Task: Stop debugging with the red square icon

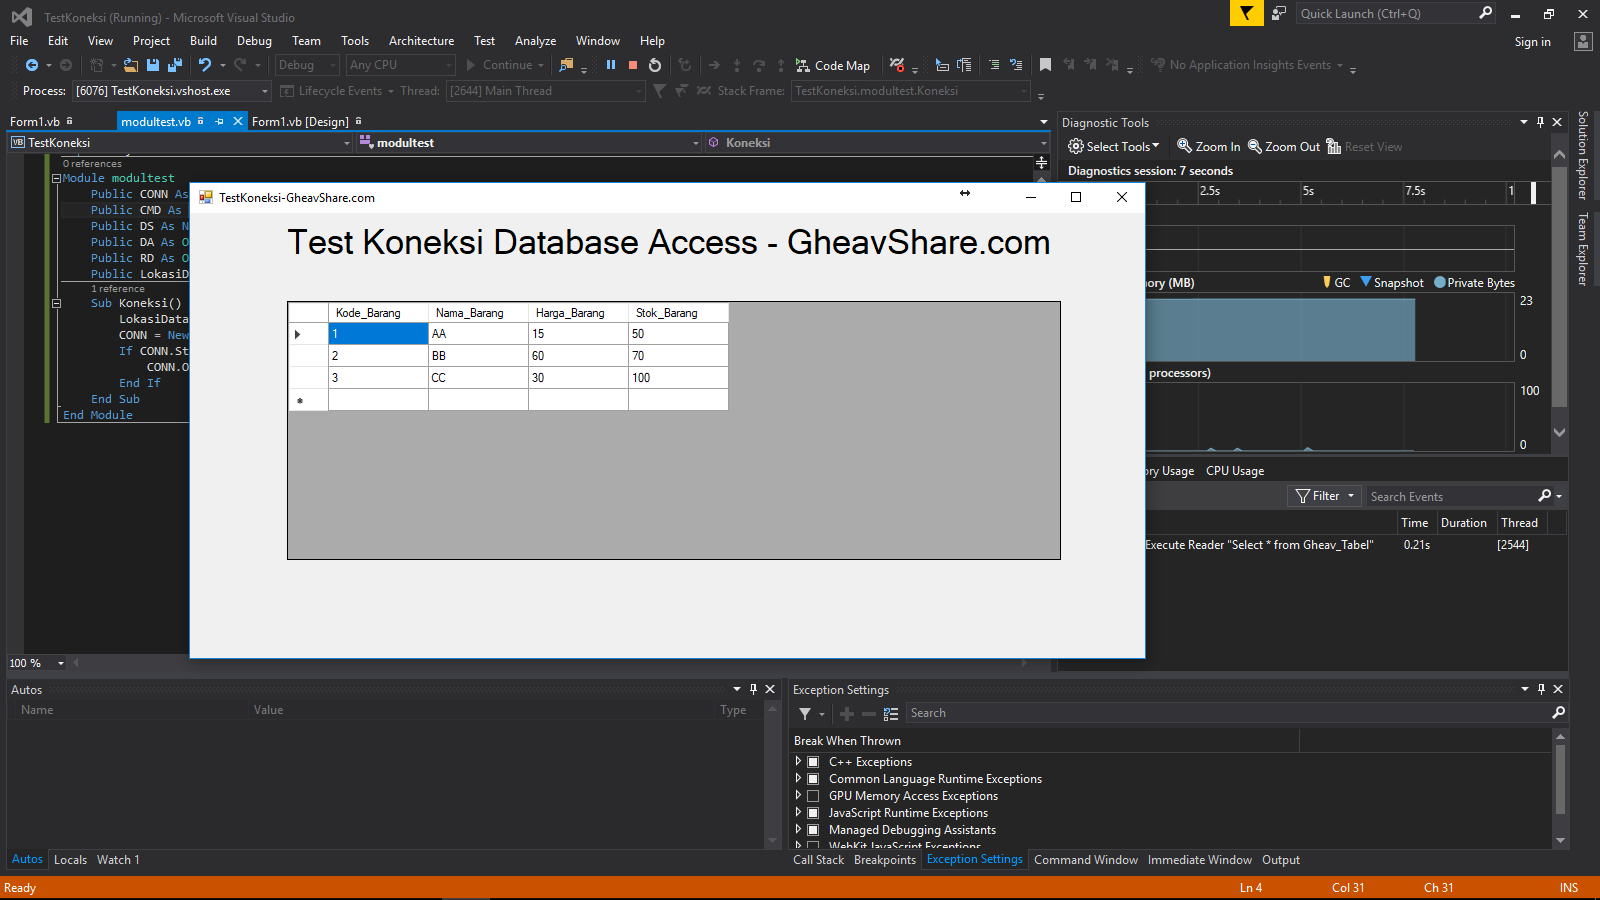Action: coord(632,65)
